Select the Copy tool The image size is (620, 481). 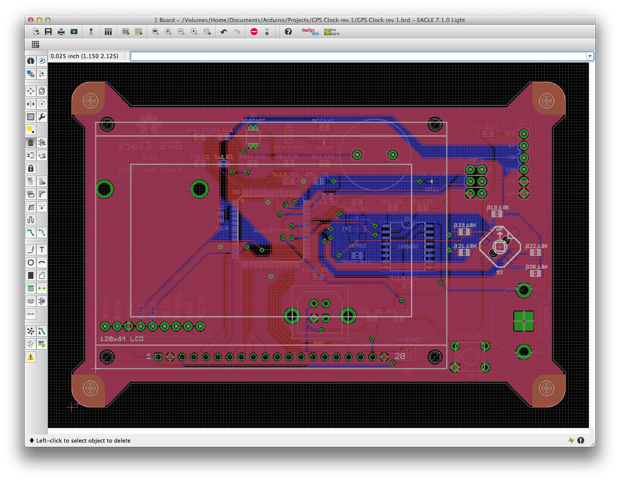coord(42,91)
